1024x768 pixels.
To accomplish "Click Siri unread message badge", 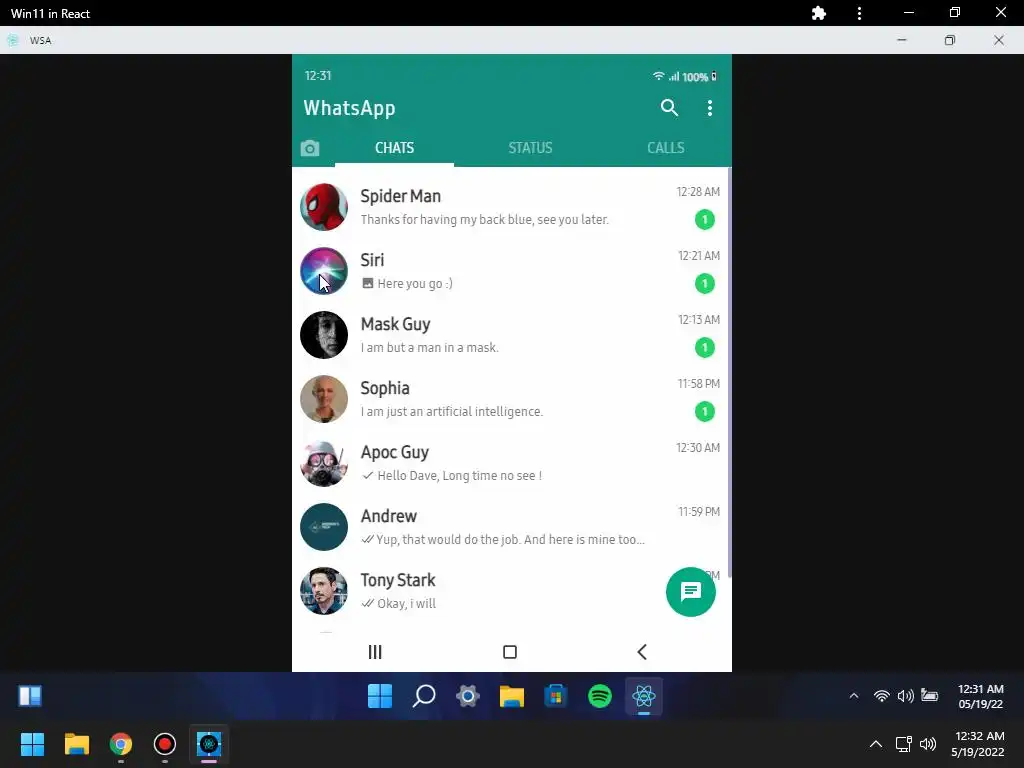I will point(705,283).
